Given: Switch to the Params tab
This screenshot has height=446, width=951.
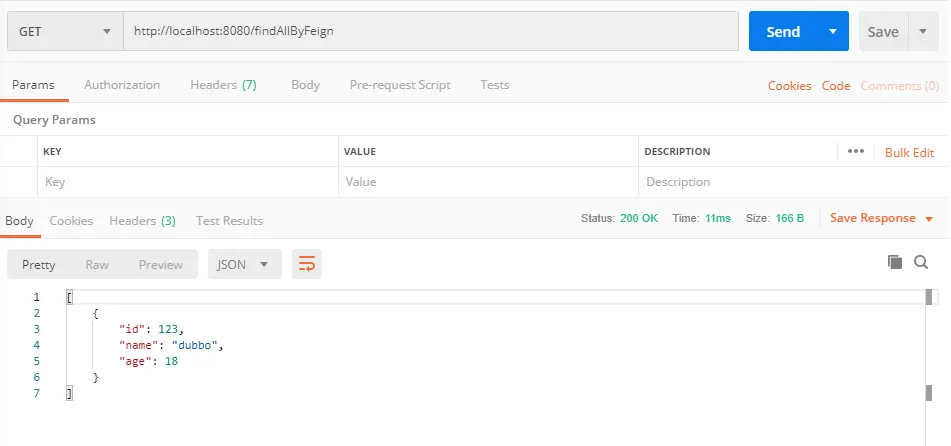Looking at the screenshot, I should point(33,85).
